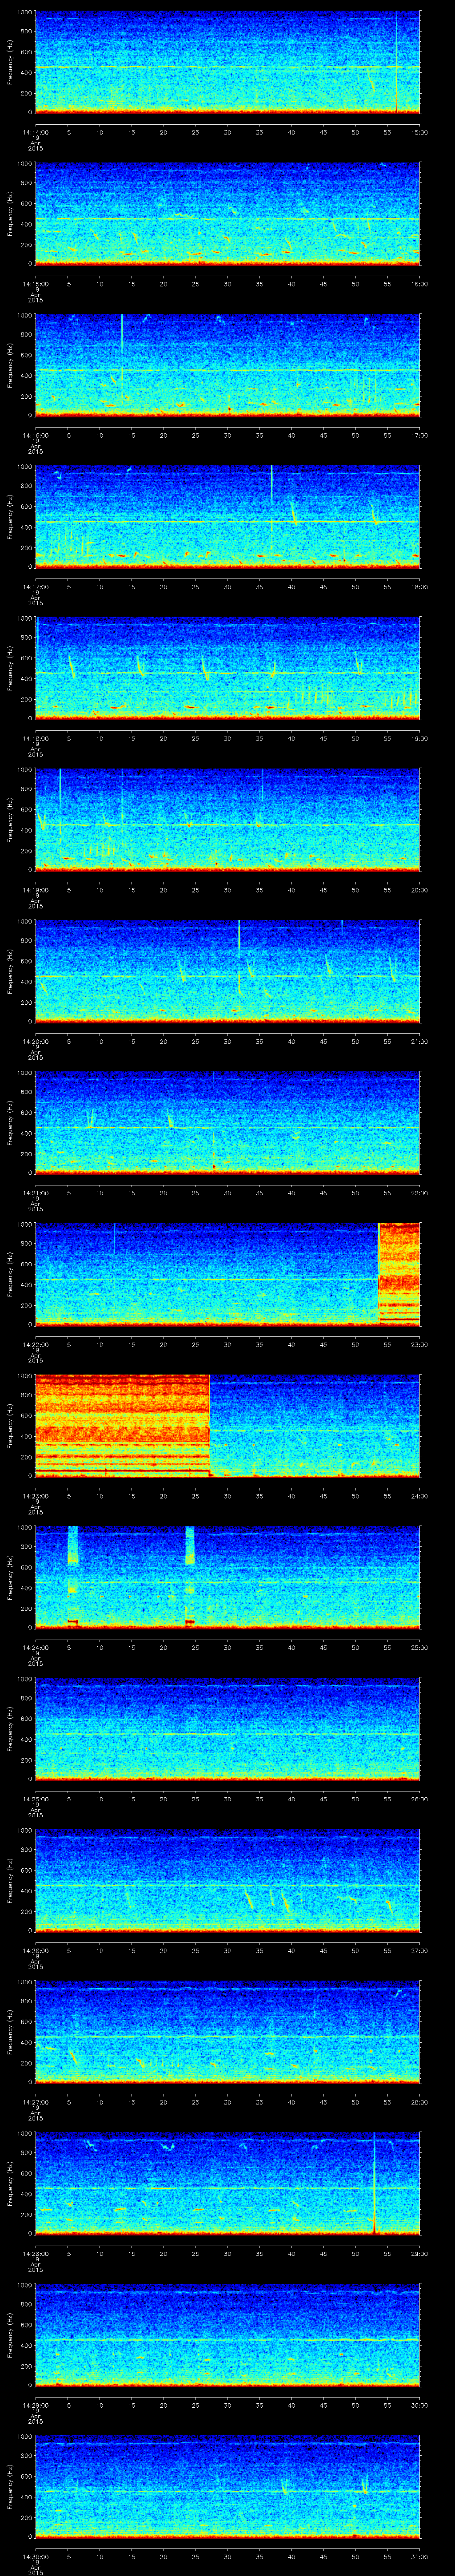Click the 14:14:00 start time label
455x2576 pixels.
tap(35, 131)
